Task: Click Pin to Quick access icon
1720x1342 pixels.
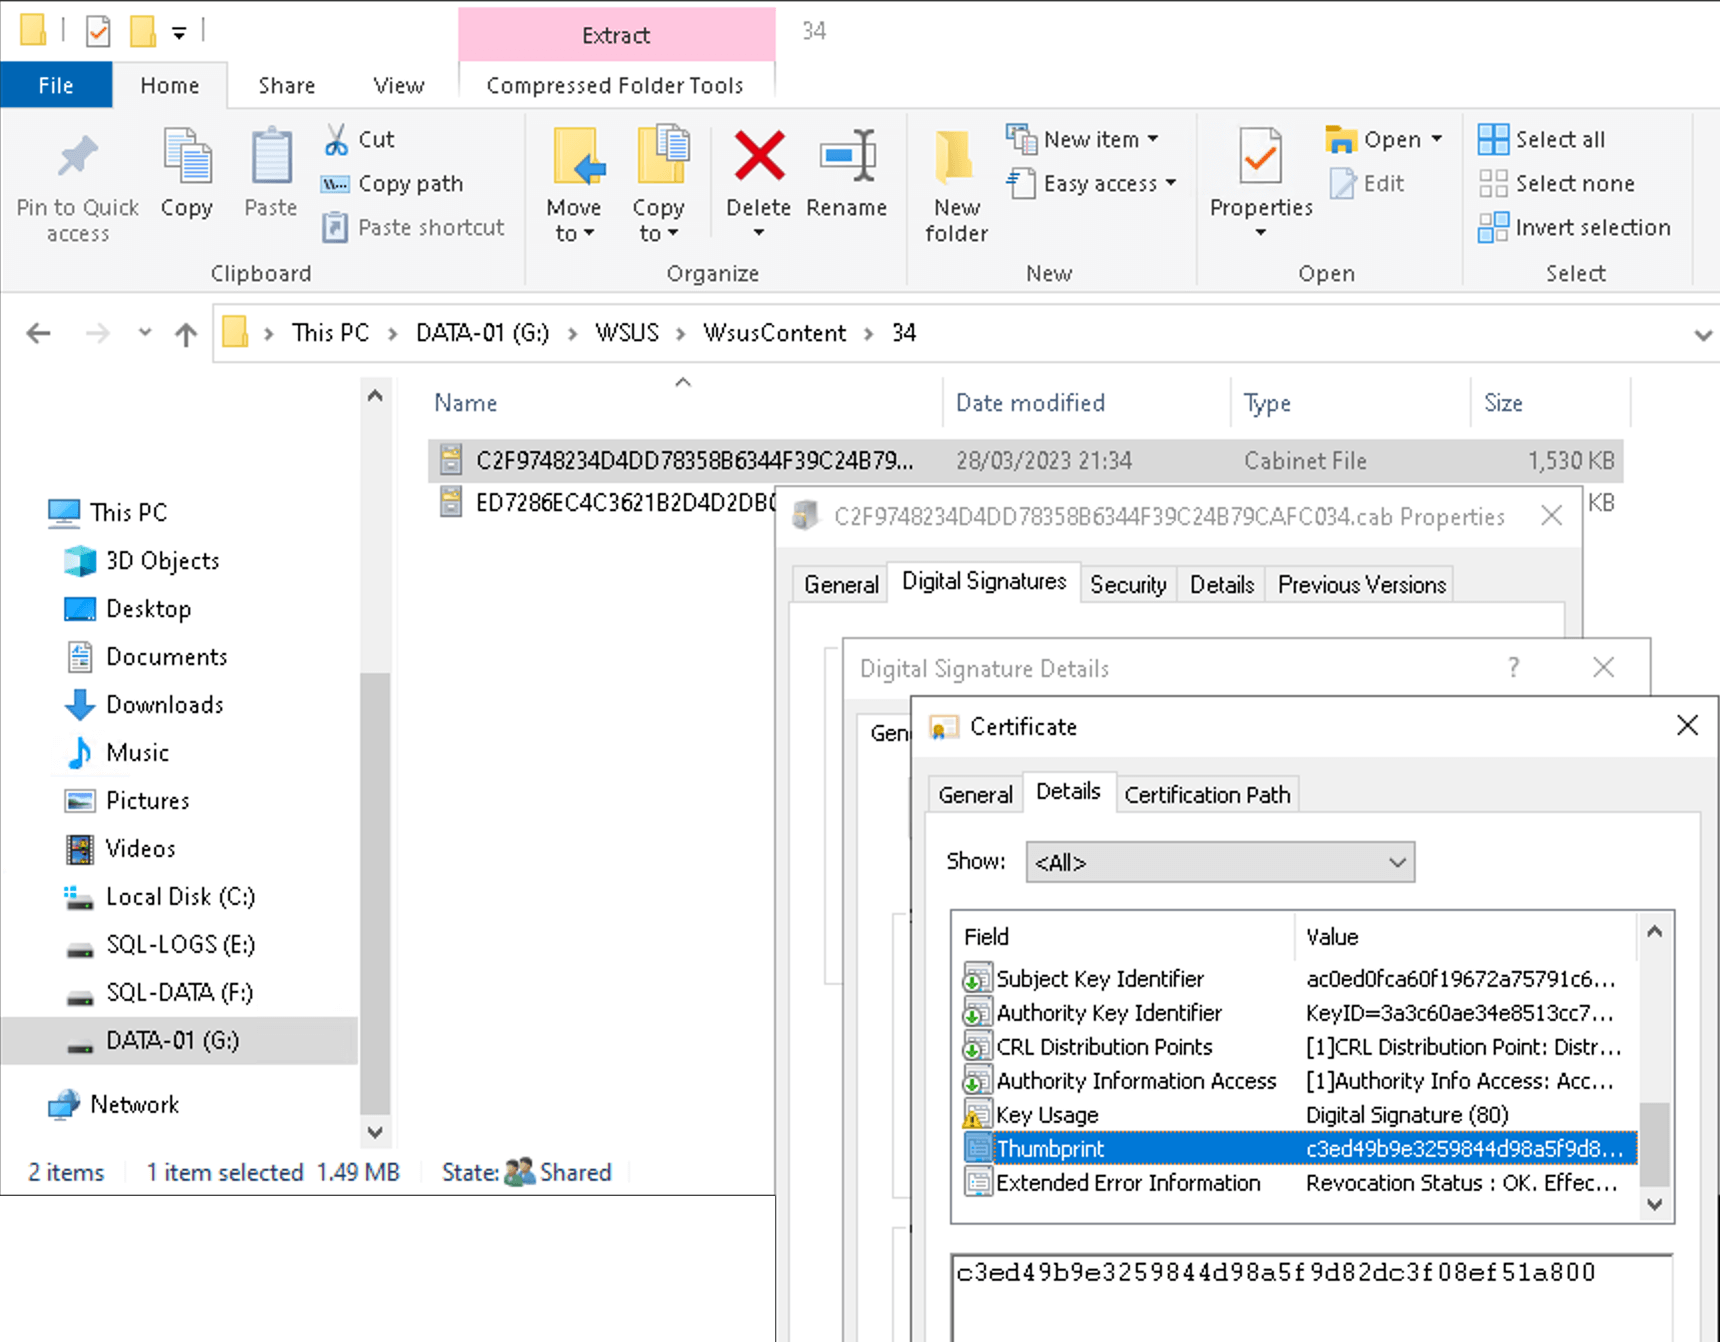Action: tap(77, 158)
